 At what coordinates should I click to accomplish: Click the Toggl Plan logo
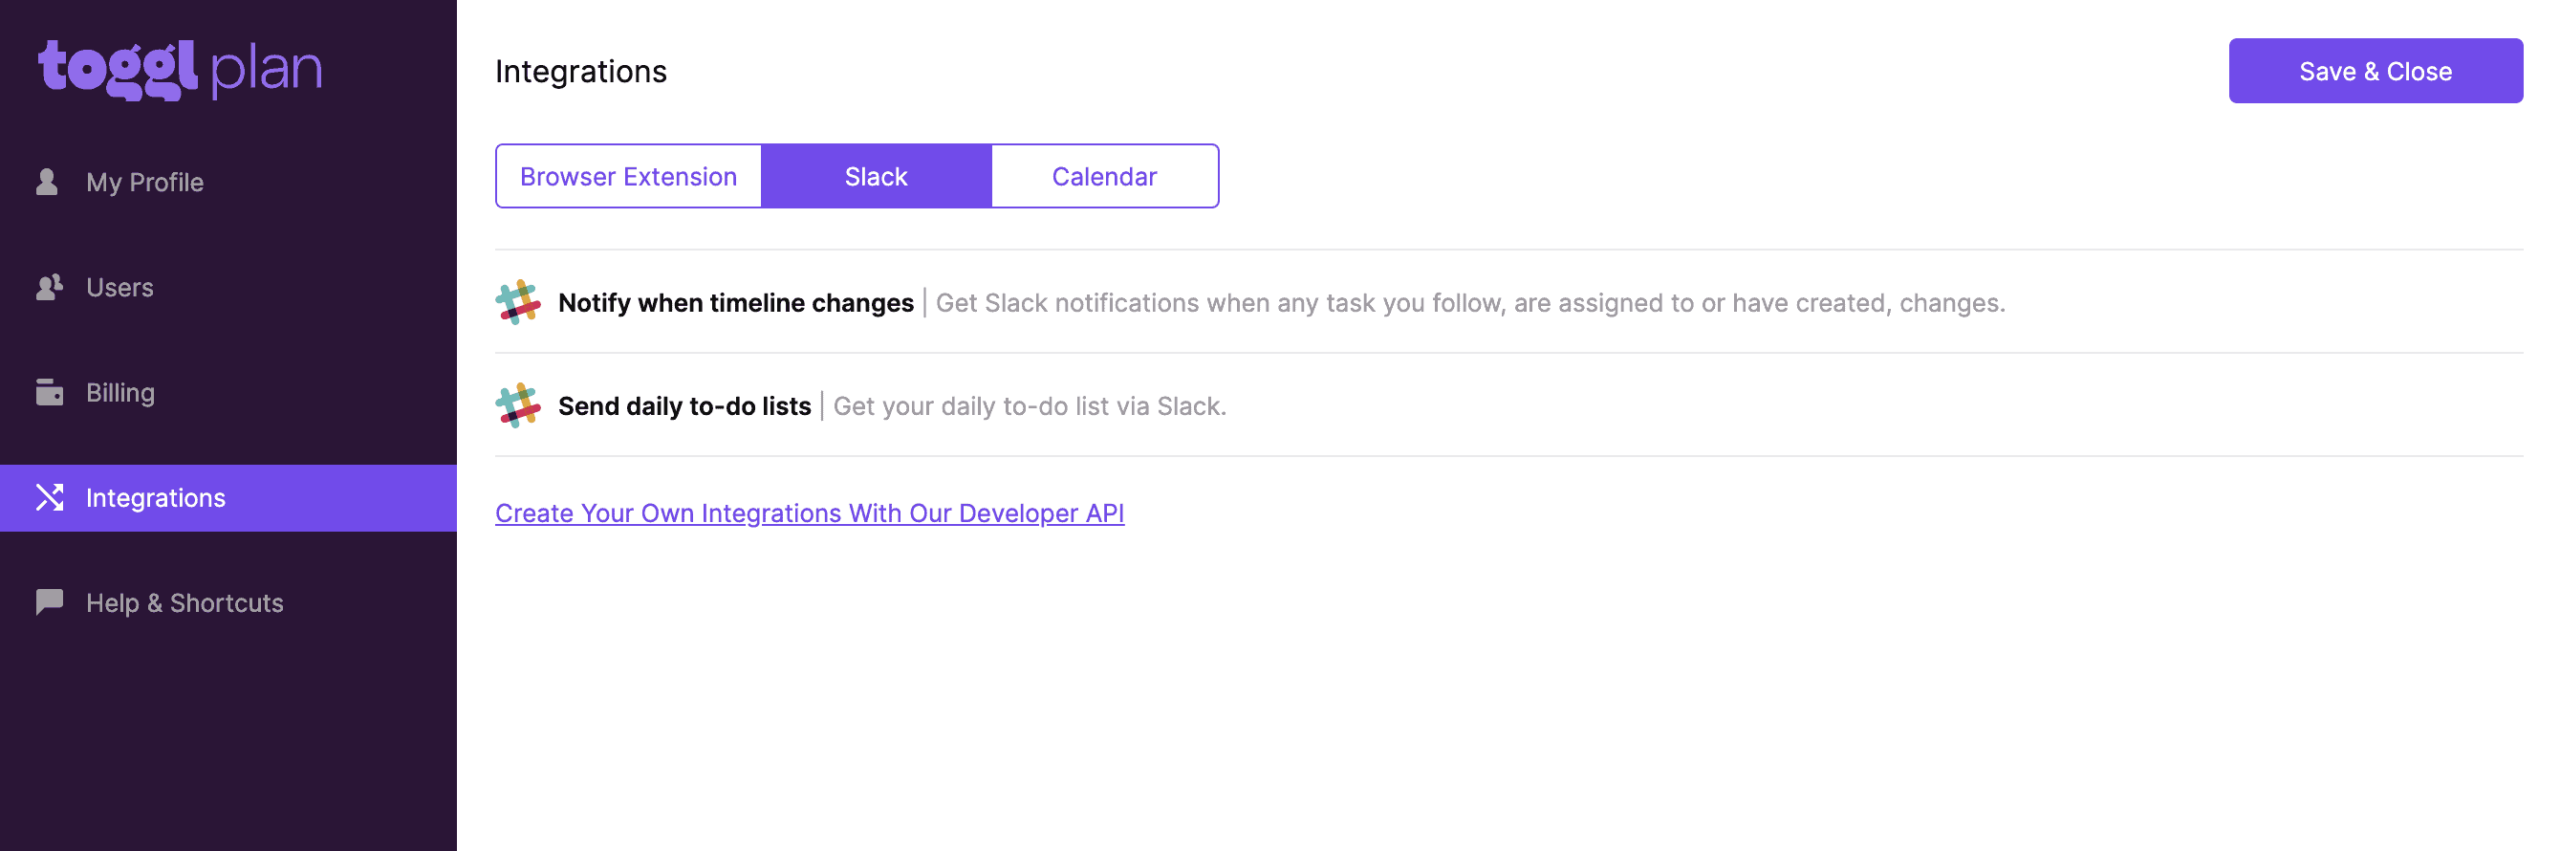[x=180, y=69]
